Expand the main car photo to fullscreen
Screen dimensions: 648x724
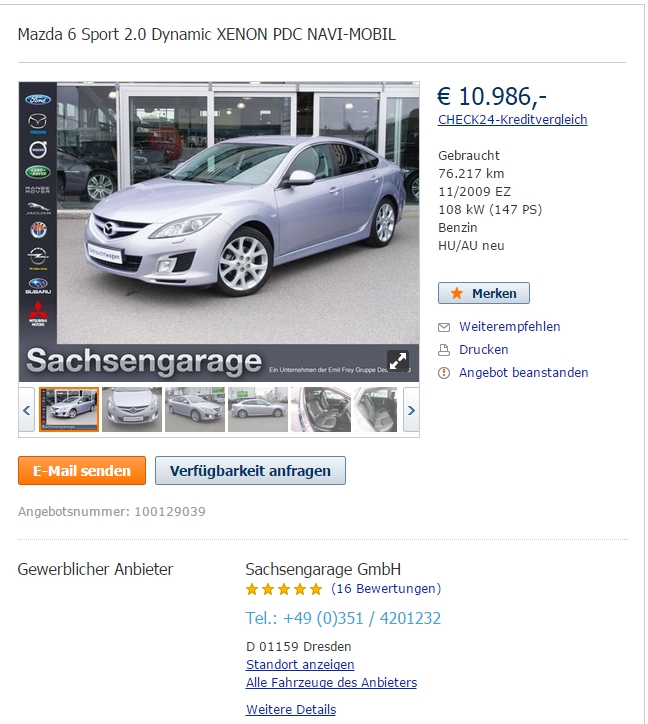coord(398,361)
